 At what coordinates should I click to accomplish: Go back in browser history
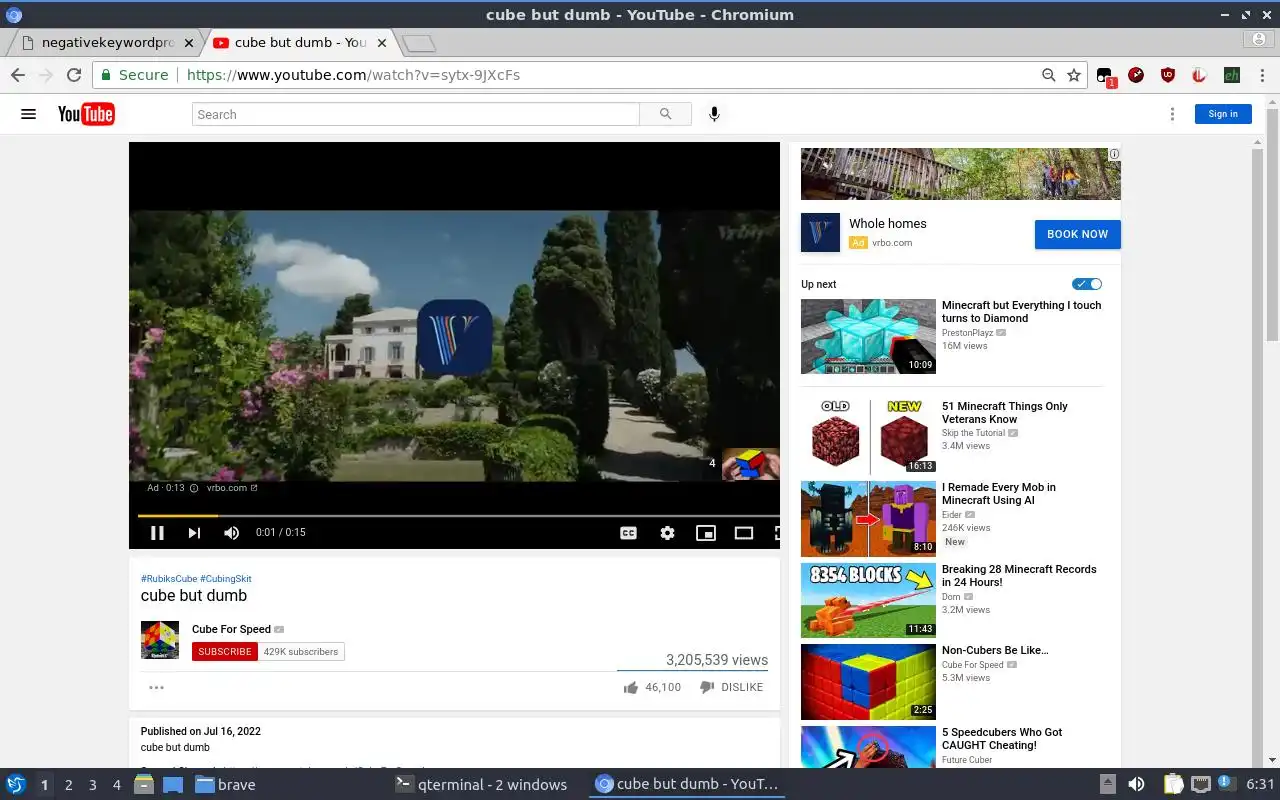17,75
